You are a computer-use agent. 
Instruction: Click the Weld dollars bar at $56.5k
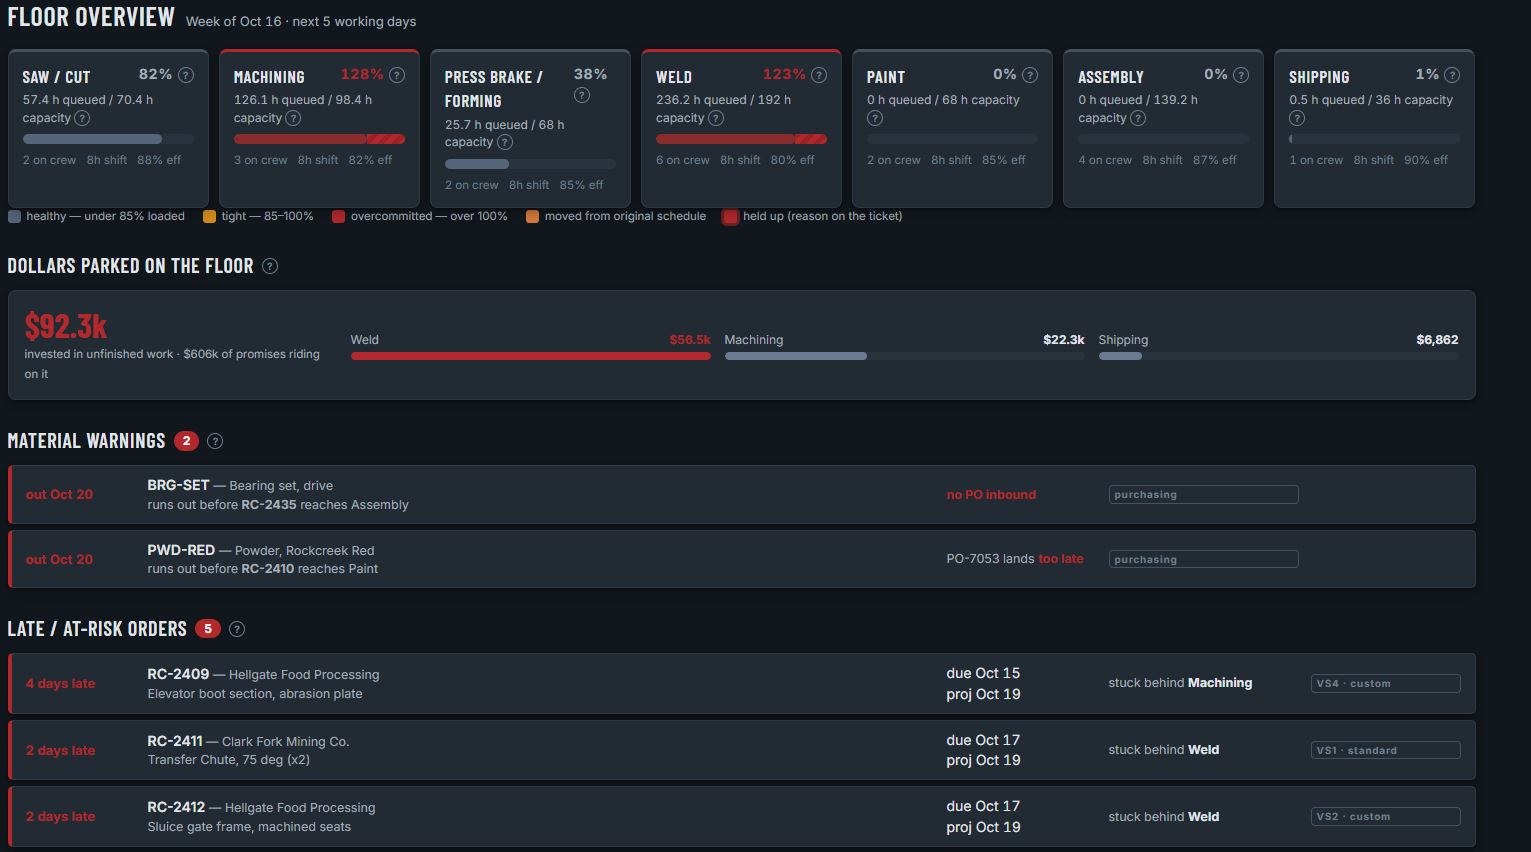point(531,356)
